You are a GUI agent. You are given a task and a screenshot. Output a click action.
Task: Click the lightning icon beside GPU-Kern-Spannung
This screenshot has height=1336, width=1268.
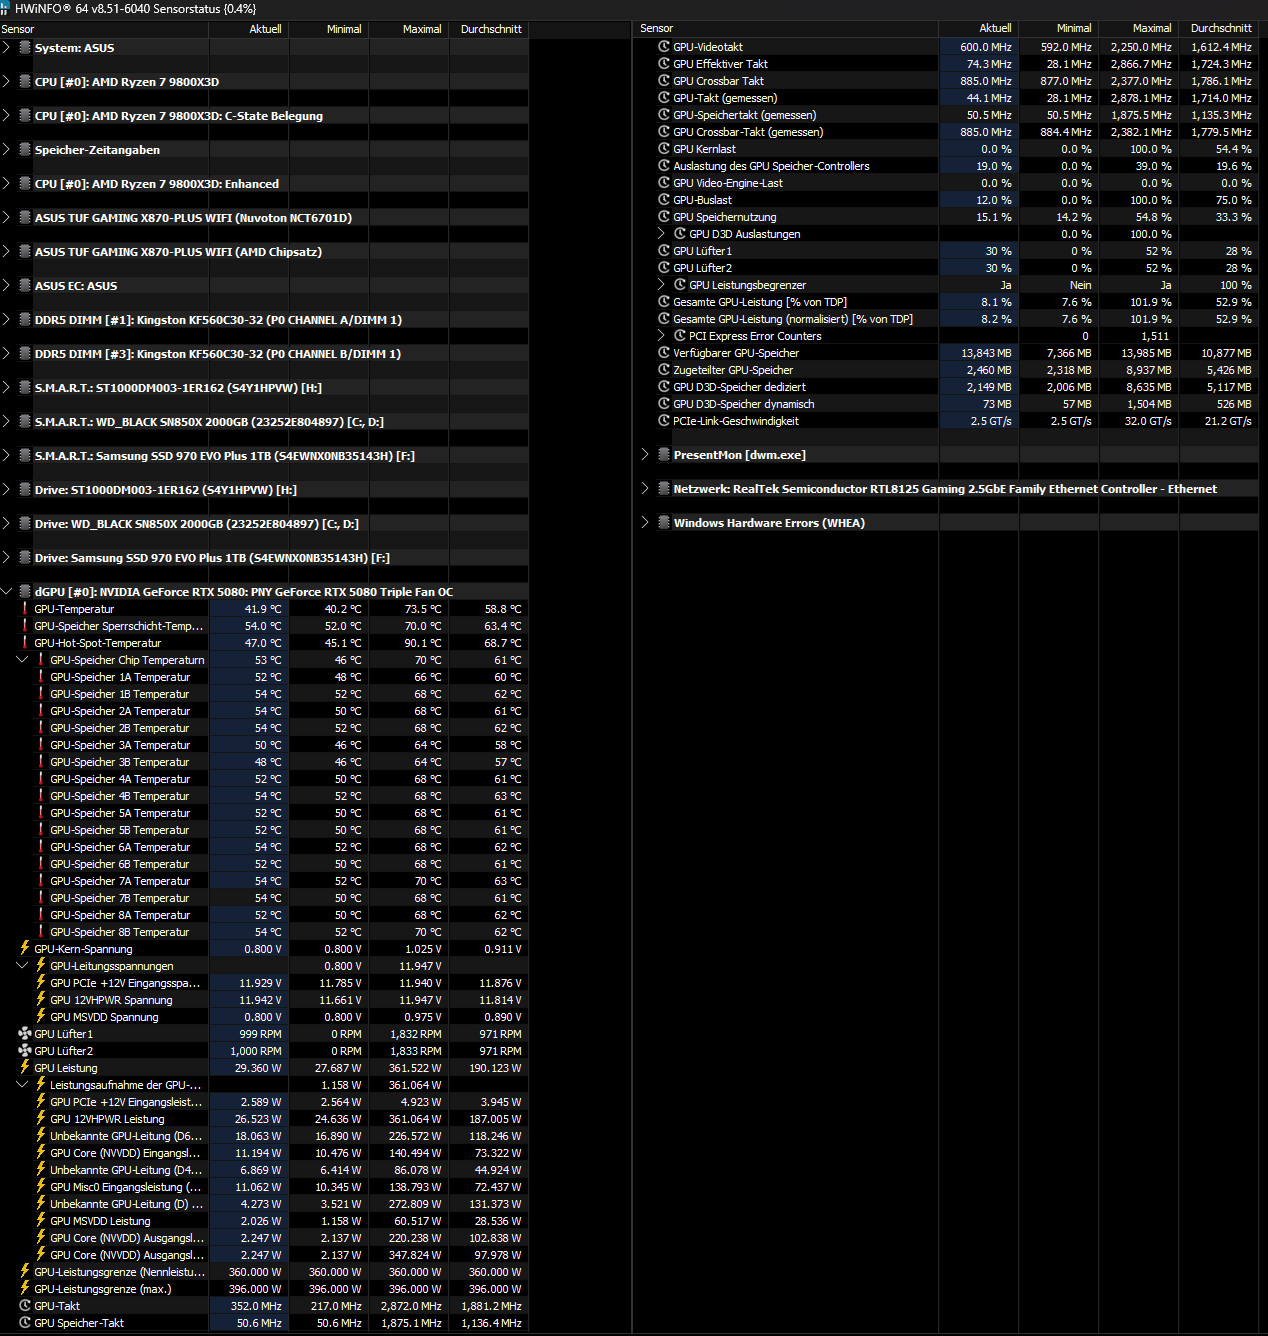click(x=25, y=949)
